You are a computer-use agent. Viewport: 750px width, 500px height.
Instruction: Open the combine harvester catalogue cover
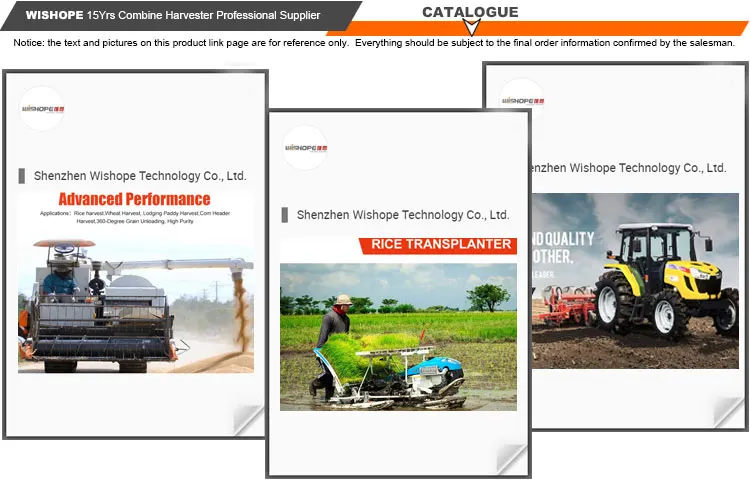[135, 254]
